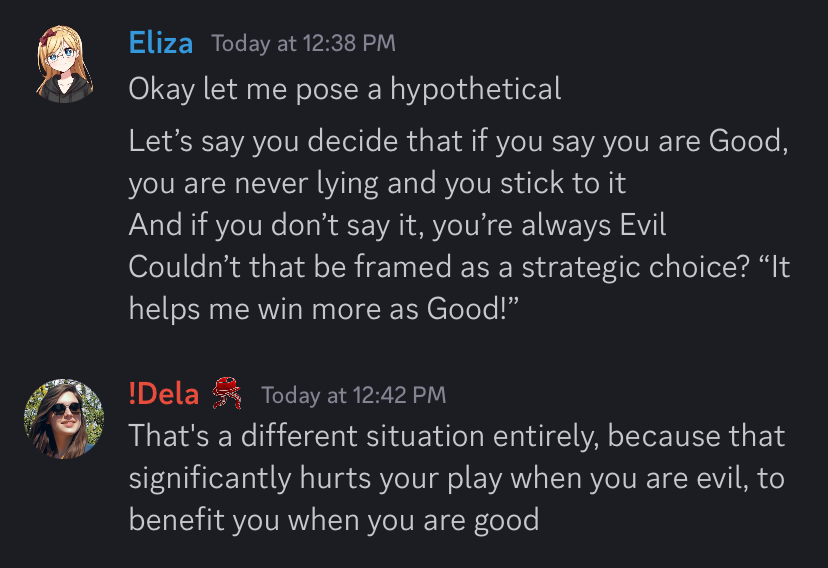Click the line "helps me win more as Good!"

(x=324, y=309)
